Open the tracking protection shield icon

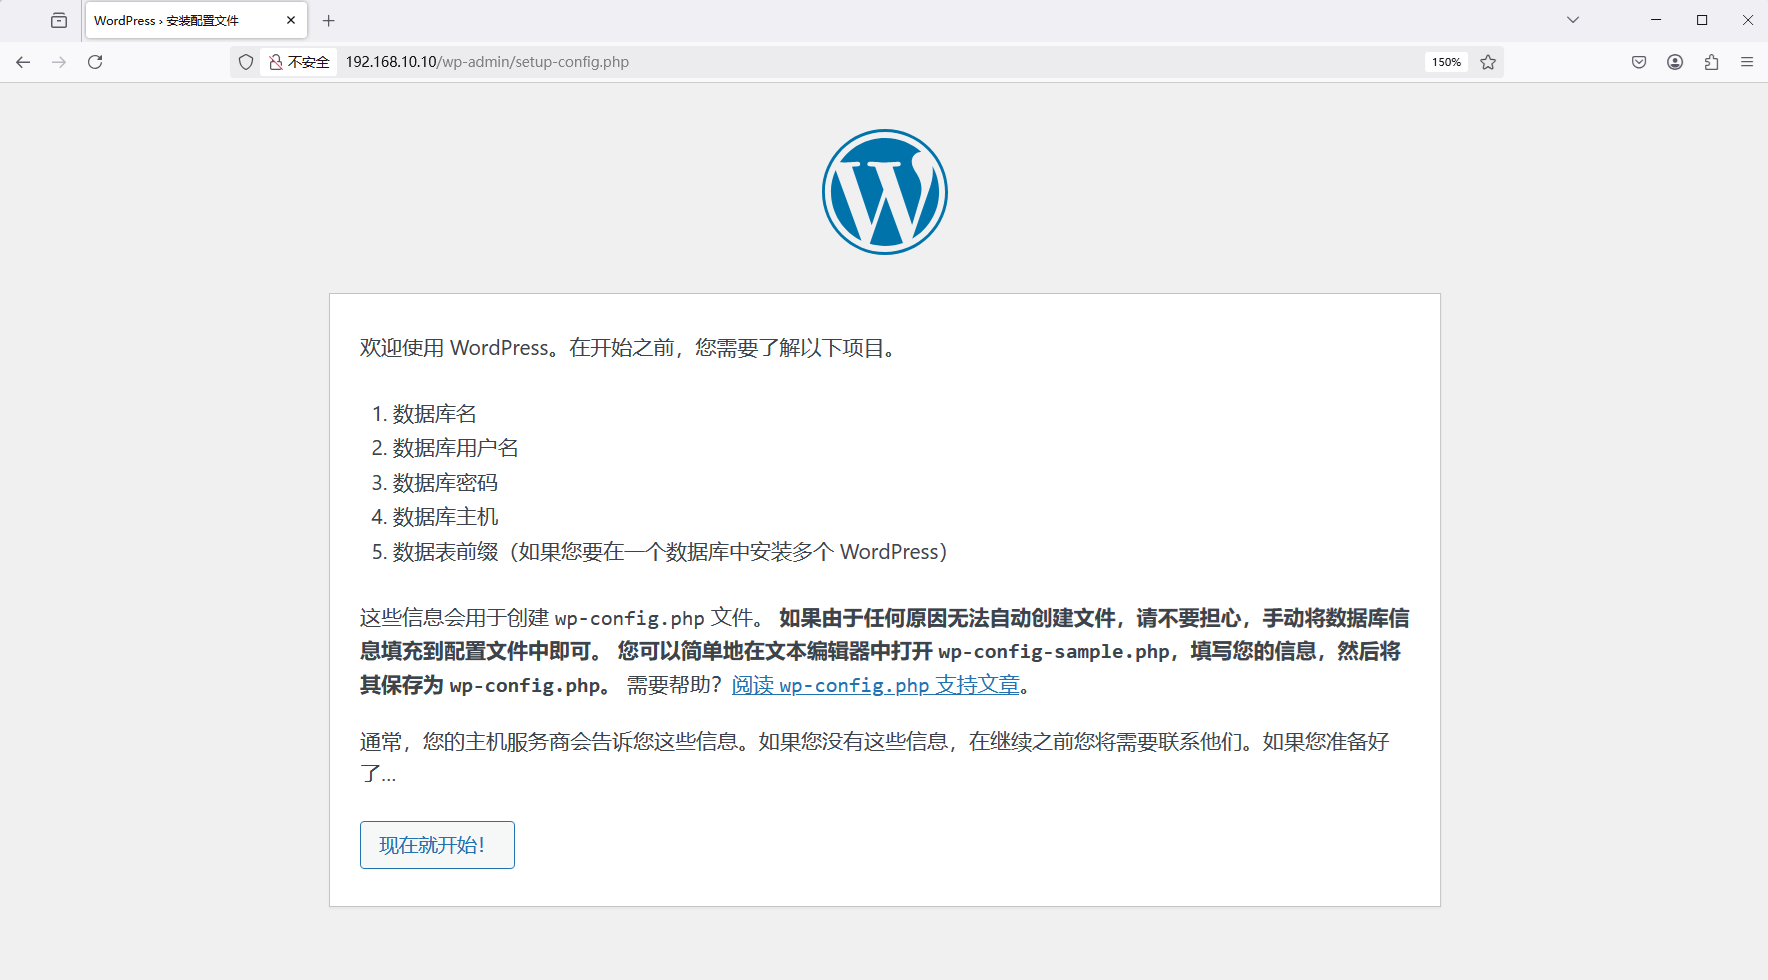tap(246, 62)
